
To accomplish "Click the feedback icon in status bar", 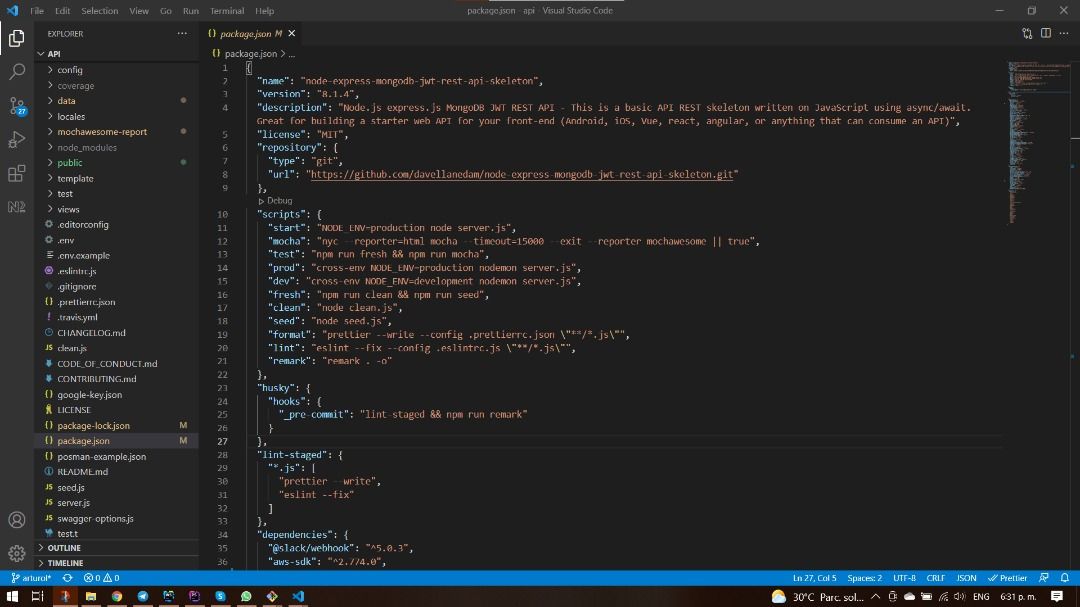I will pos(1044,578).
